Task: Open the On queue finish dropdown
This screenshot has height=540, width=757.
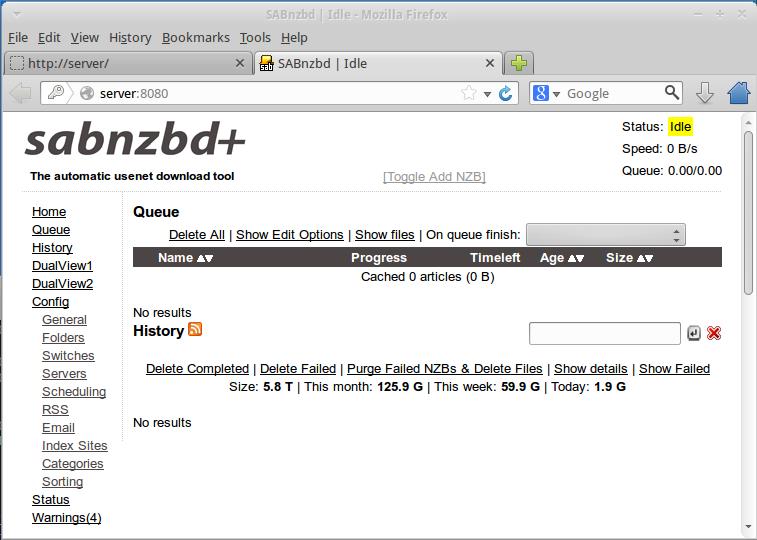Action: point(605,235)
